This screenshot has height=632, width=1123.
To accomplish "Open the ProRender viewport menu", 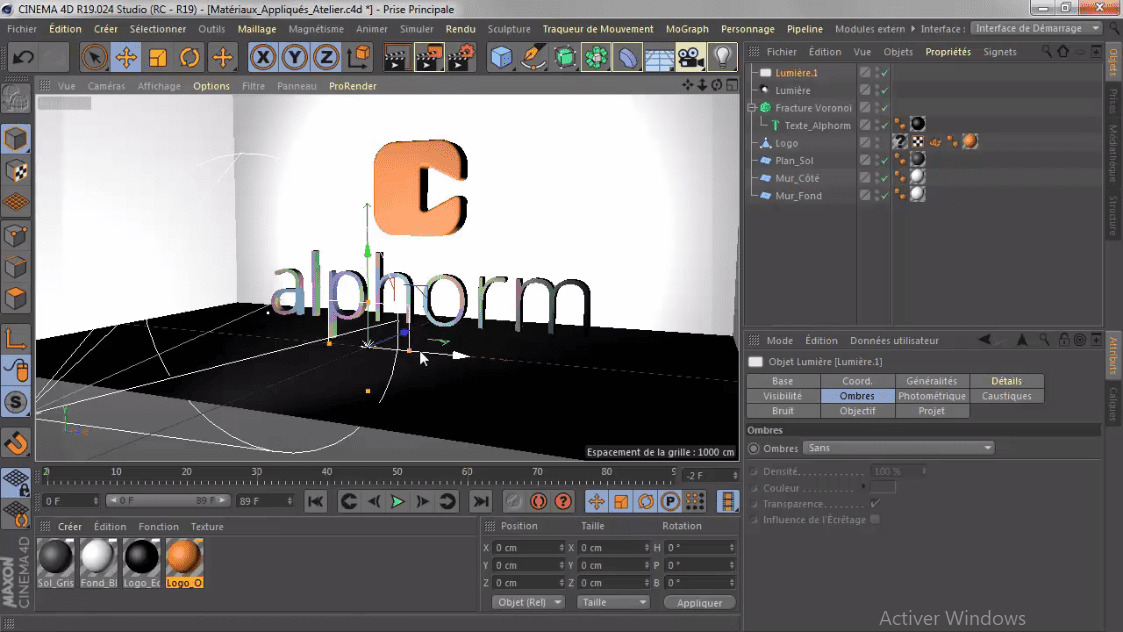I will pos(352,86).
